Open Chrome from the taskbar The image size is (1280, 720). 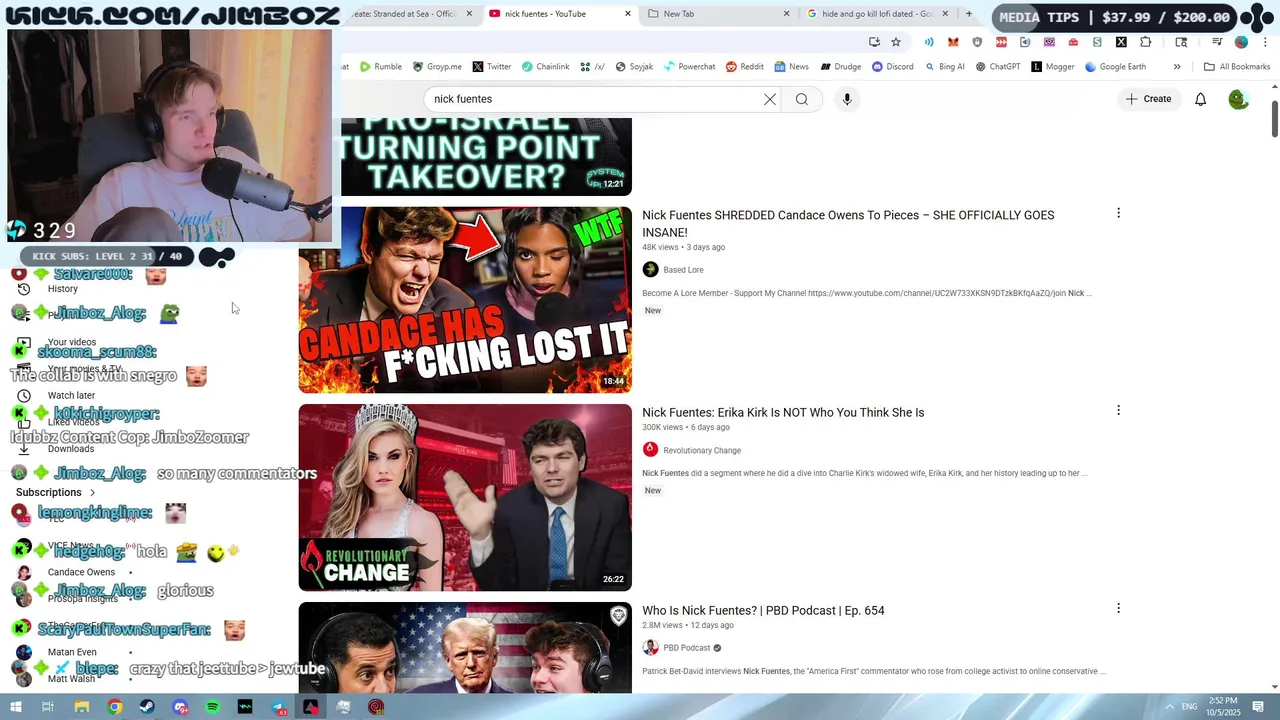pyautogui.click(x=115, y=707)
